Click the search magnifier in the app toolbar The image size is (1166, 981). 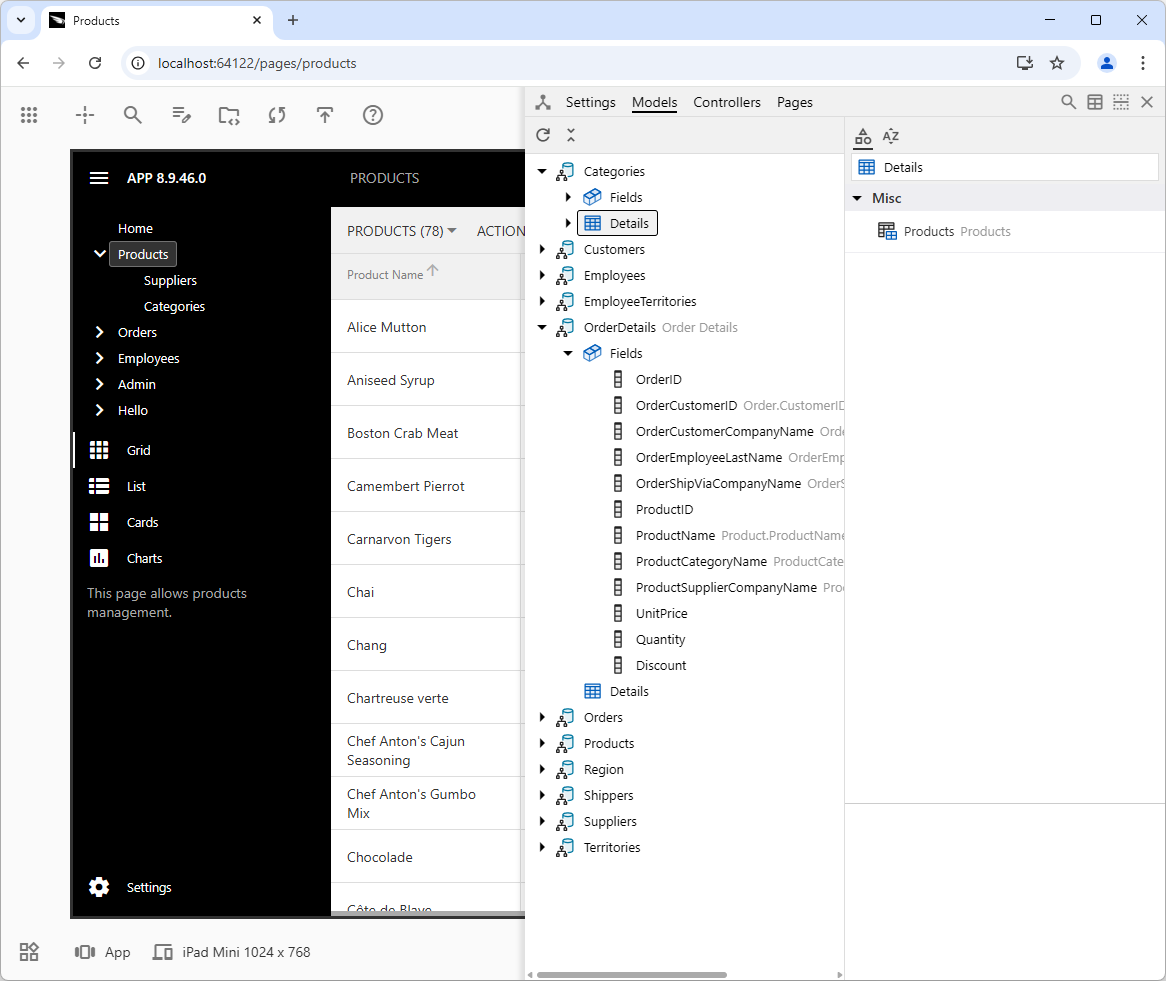(133, 115)
